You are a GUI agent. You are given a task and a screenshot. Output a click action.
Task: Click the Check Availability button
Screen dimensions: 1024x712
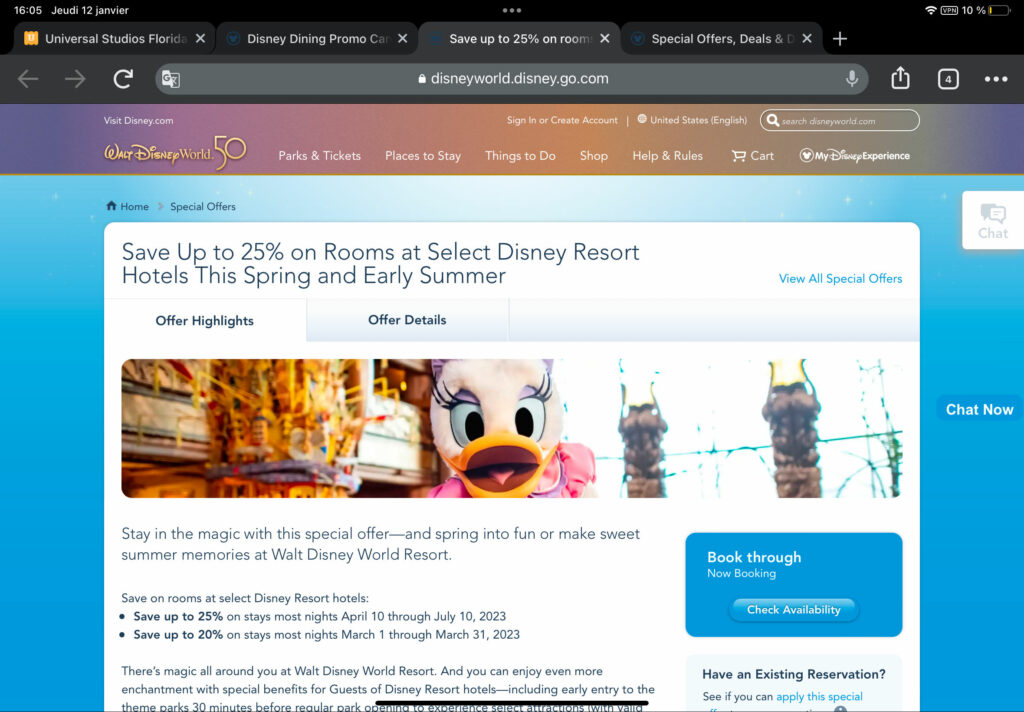793,609
